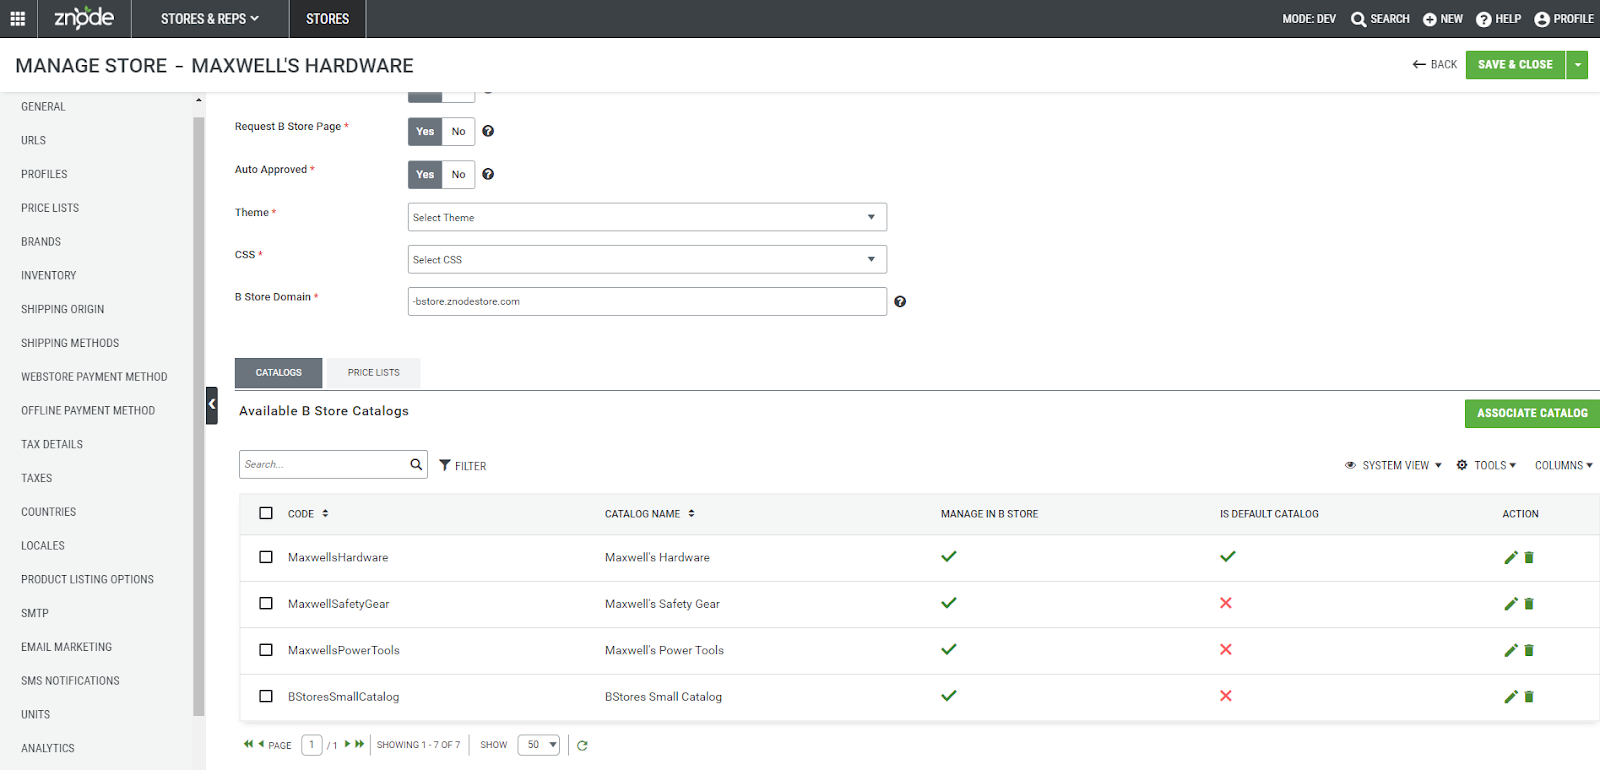Open the Columns dropdown
The width and height of the screenshot is (1600, 770).
1564,466
